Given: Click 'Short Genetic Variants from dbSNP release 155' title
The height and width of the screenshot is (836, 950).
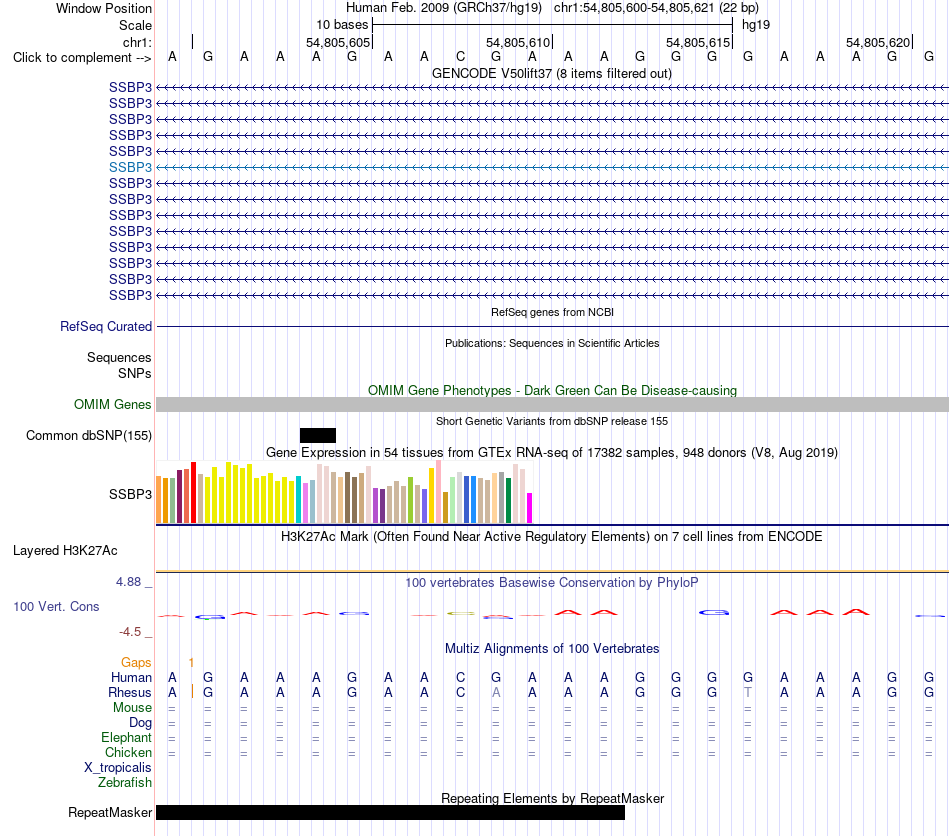Looking at the screenshot, I should click(x=552, y=422).
